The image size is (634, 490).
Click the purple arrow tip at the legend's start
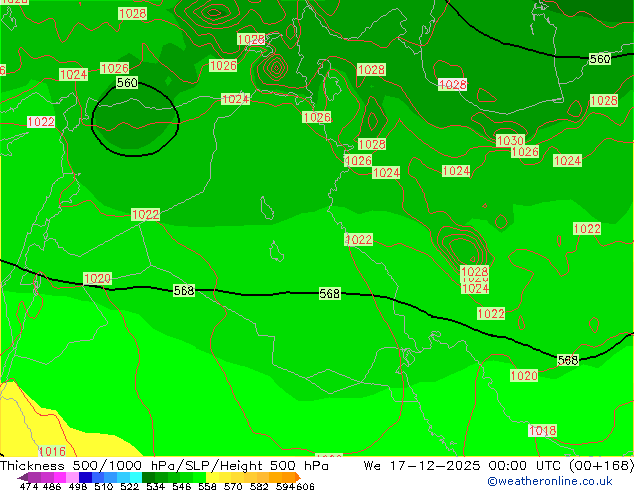coord(22,478)
